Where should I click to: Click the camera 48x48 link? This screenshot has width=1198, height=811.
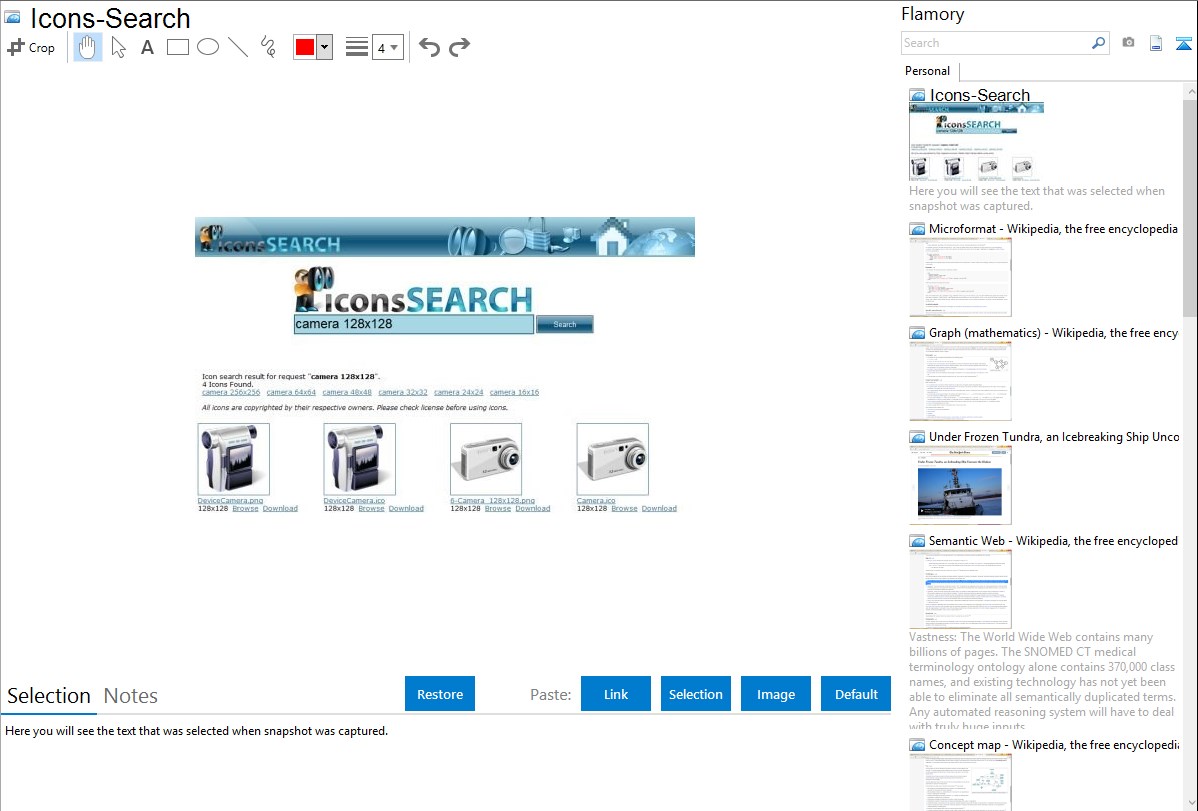(x=347, y=392)
